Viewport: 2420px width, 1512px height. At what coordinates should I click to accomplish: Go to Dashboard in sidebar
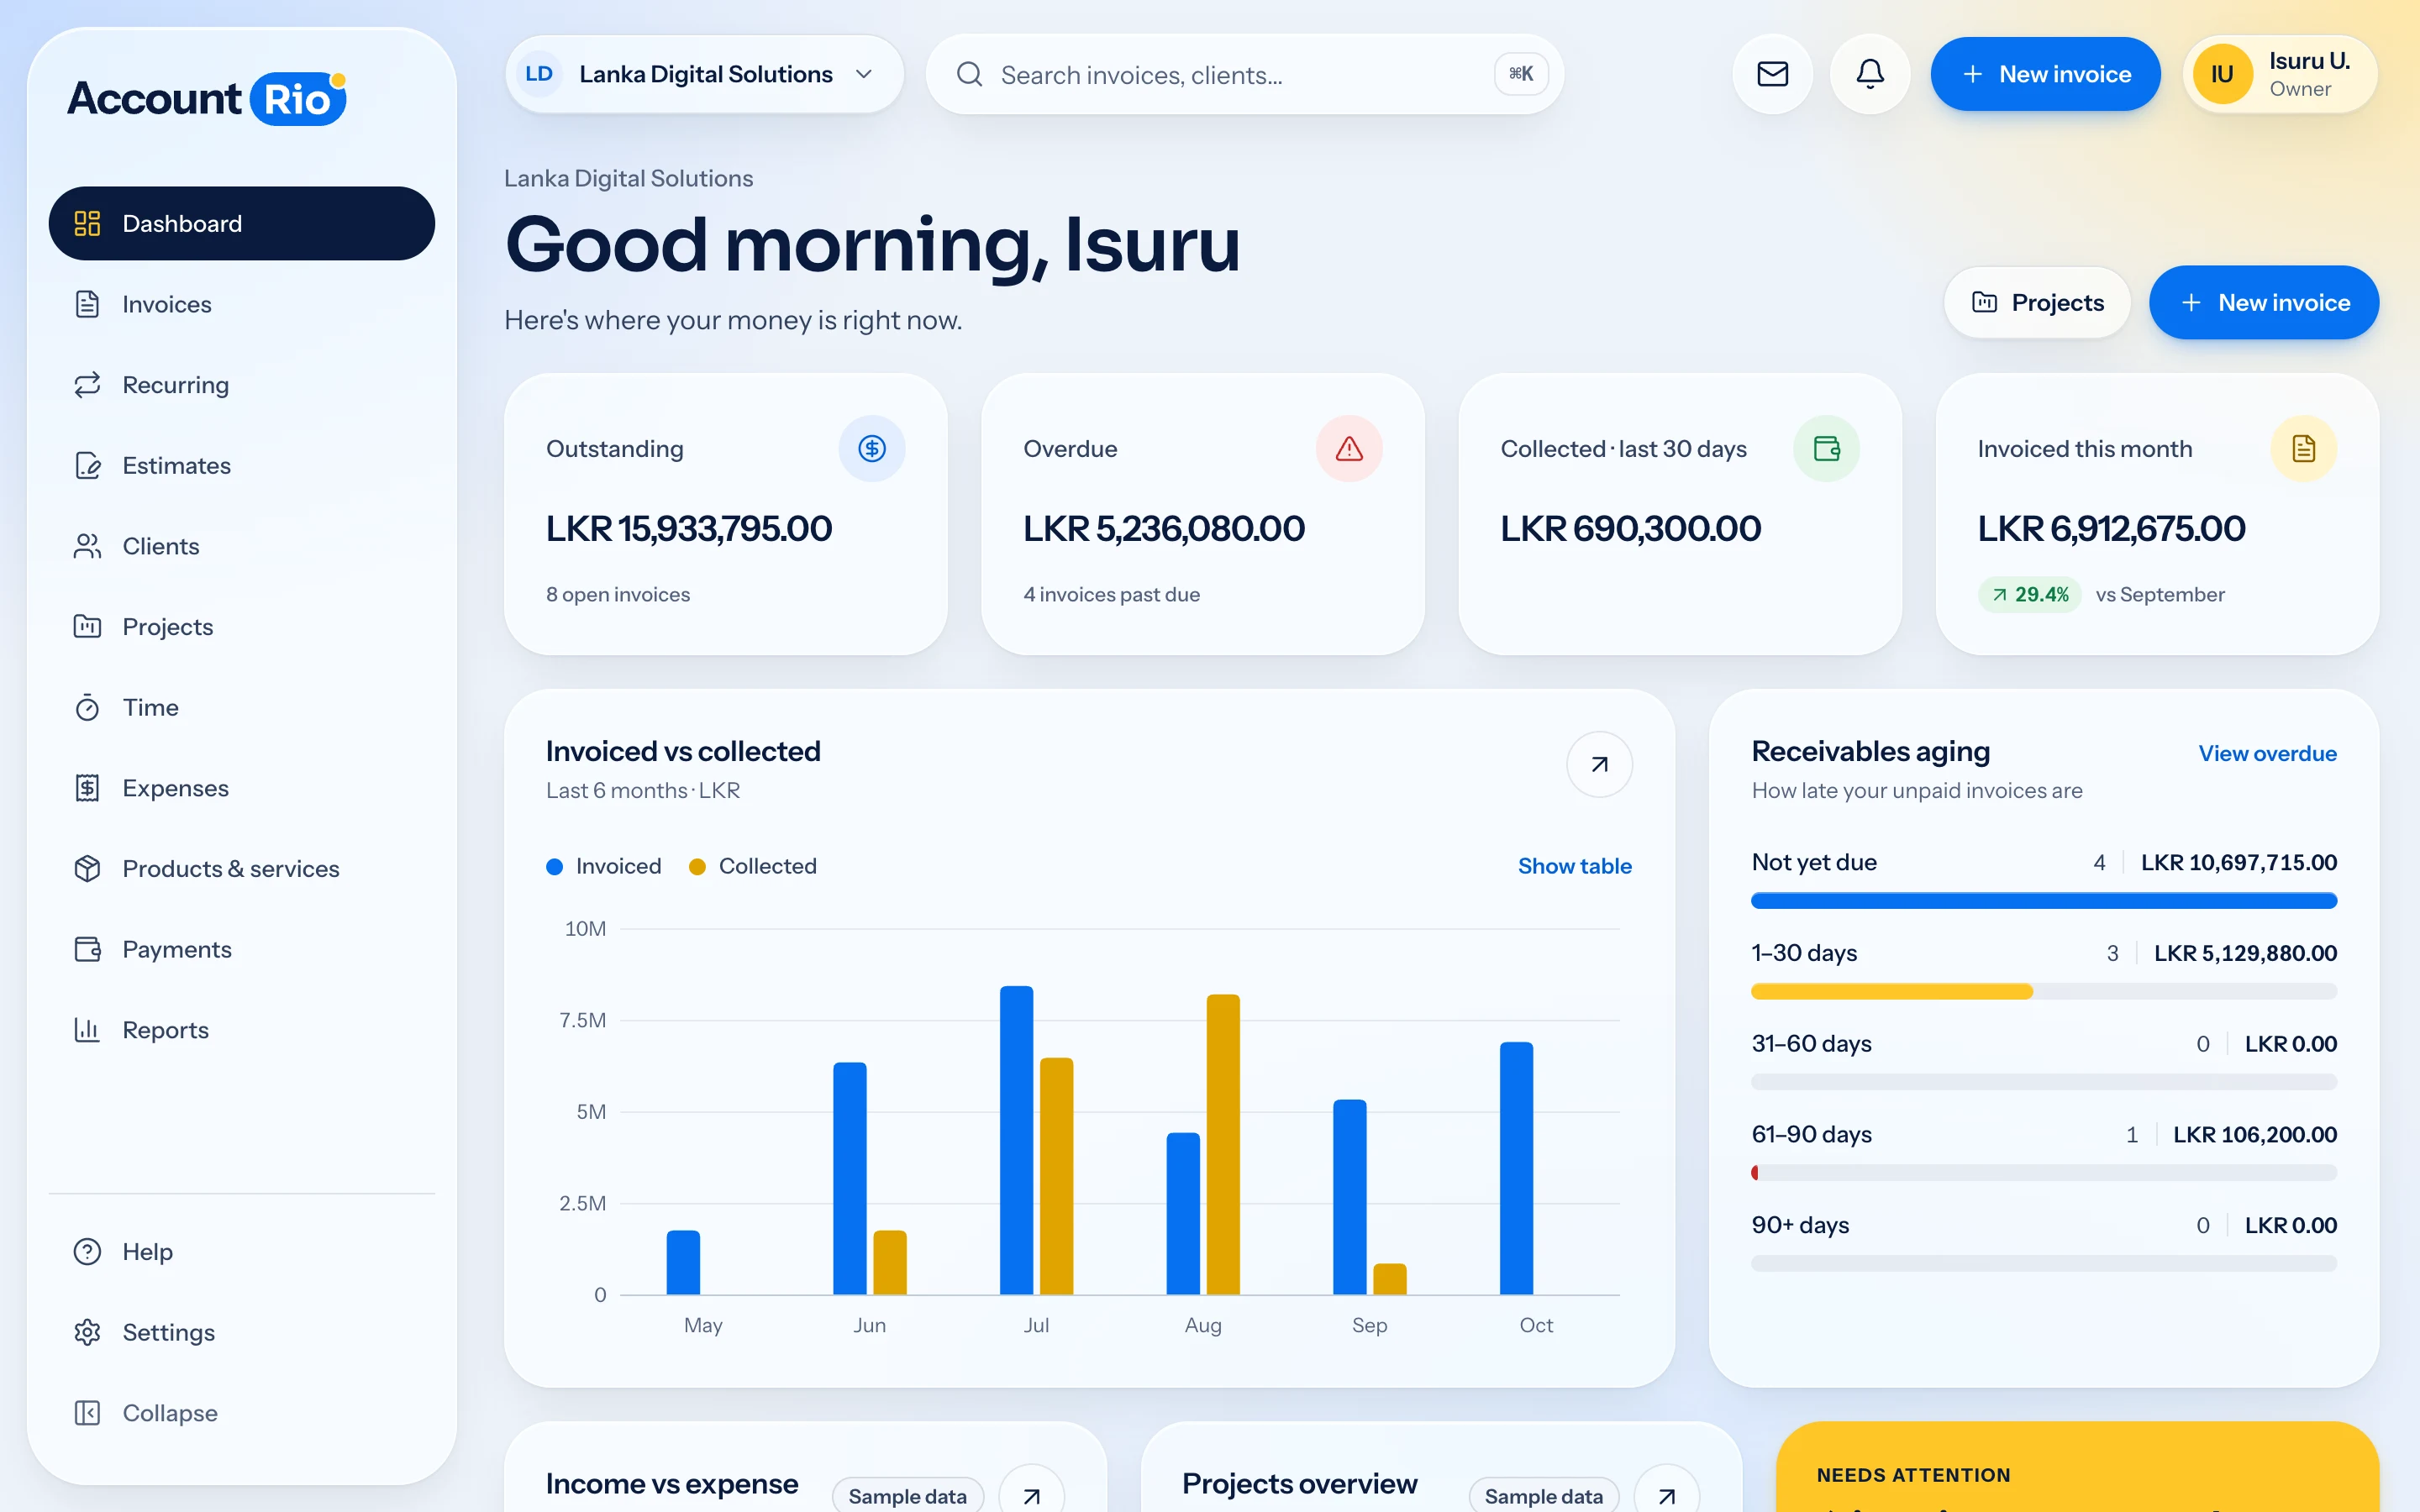point(242,223)
